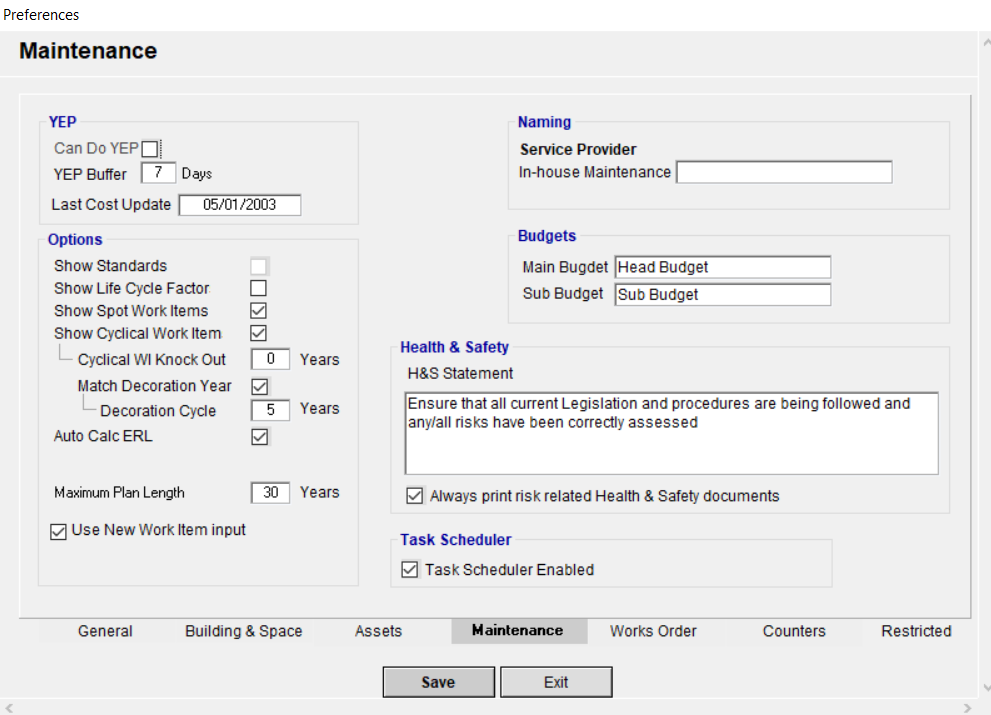
Task: Click the Cyclical WI Knock Out label
Action: tap(152, 360)
